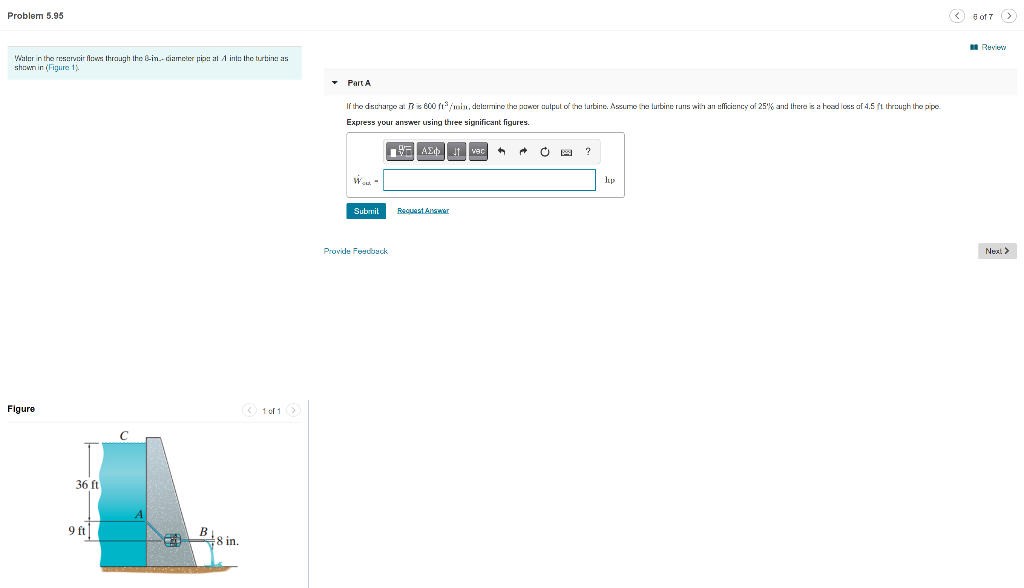The height and width of the screenshot is (588, 1024).
Task: Click the reservoir and turbine figure image
Action: click(154, 502)
